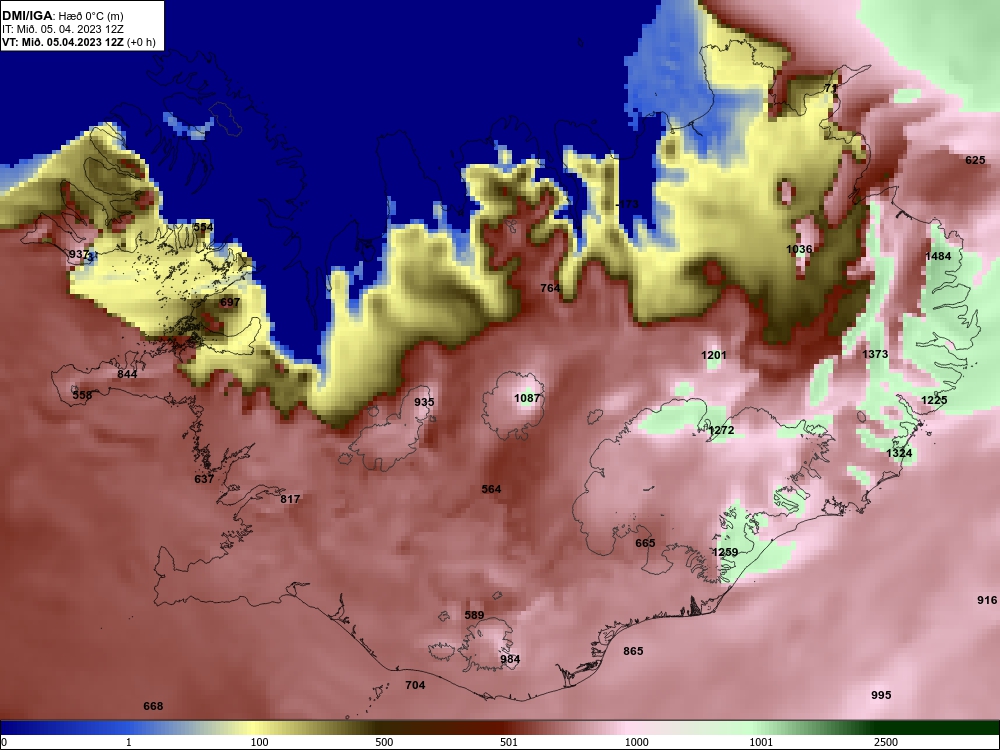The image size is (1000, 750).
Task: Click the map value 916
Action: tap(987, 600)
